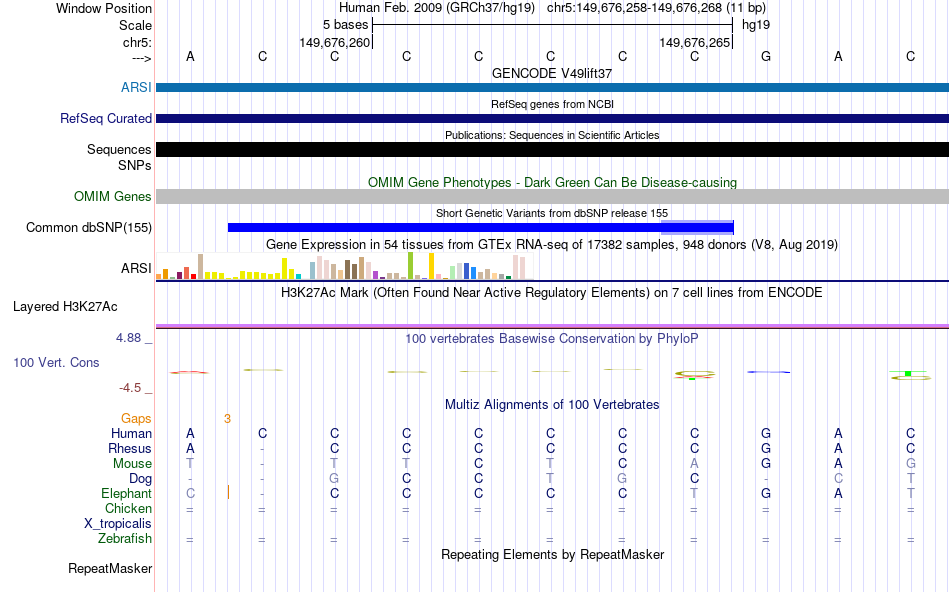The height and width of the screenshot is (592, 950).
Task: Click the 'H3K27Ac Mark' ENCODE track title
Action: pos(552,292)
